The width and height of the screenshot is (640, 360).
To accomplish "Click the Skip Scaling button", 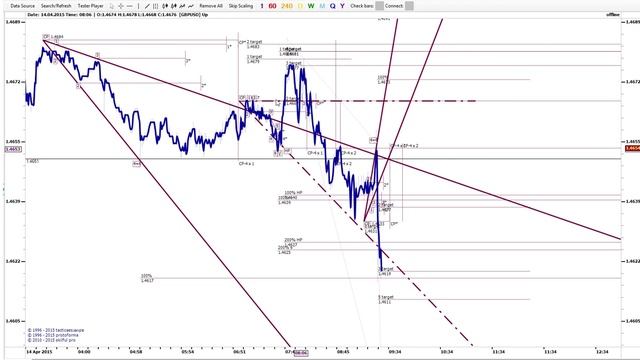I will (241, 6).
